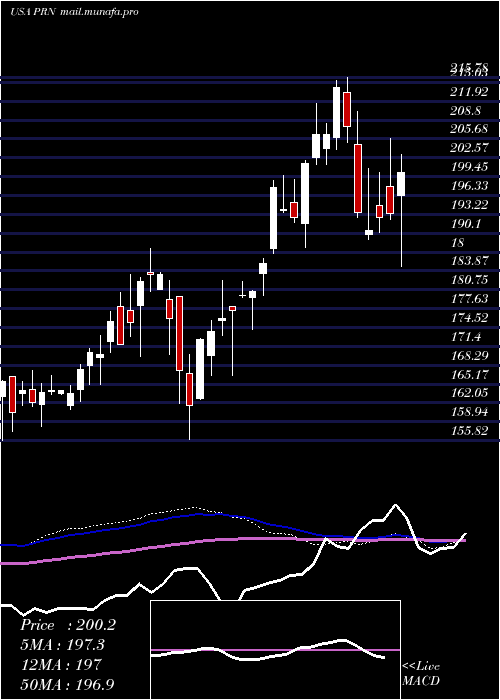Click the 'Price : 200.2' readout
Viewport: 500px width, 700px height.
[68, 625]
